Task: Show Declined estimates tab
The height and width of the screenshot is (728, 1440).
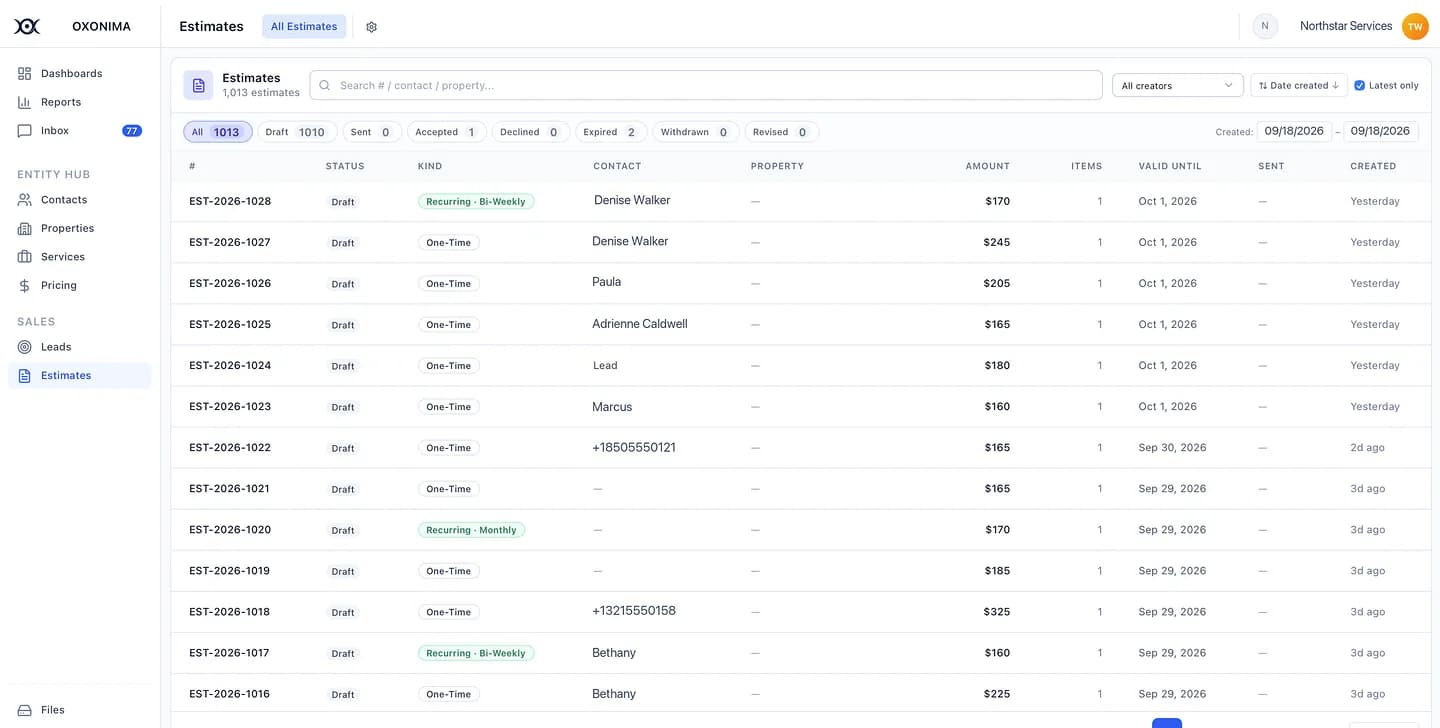Action: [x=531, y=132]
